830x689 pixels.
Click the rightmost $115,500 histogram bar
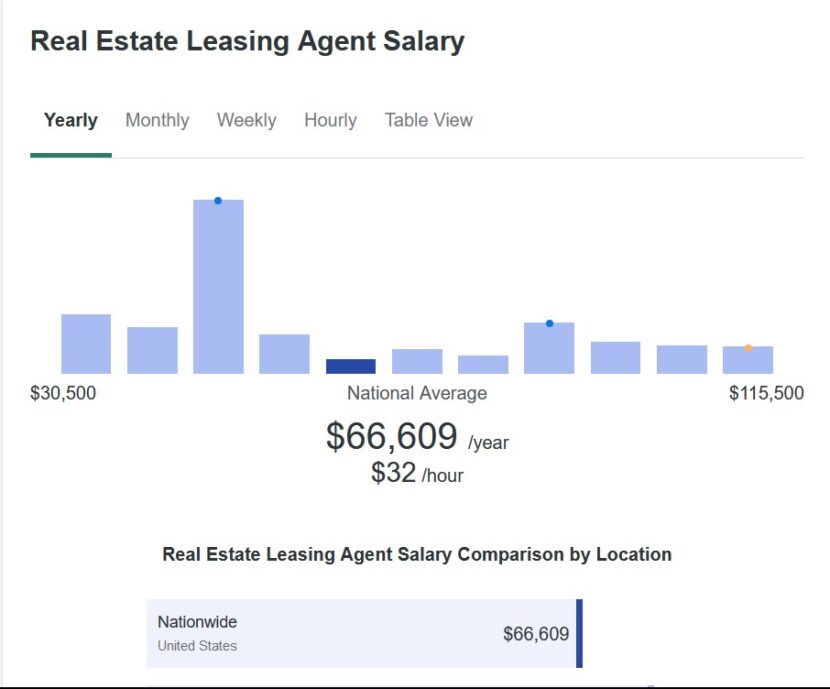point(747,360)
